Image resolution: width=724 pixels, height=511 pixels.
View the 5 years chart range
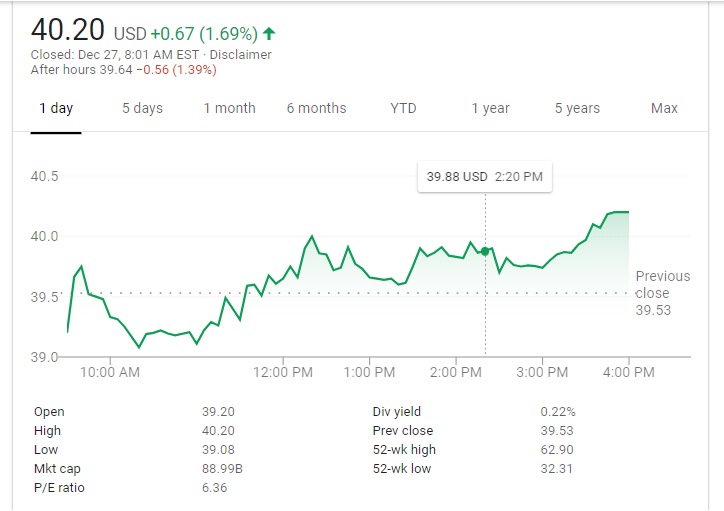pos(577,108)
